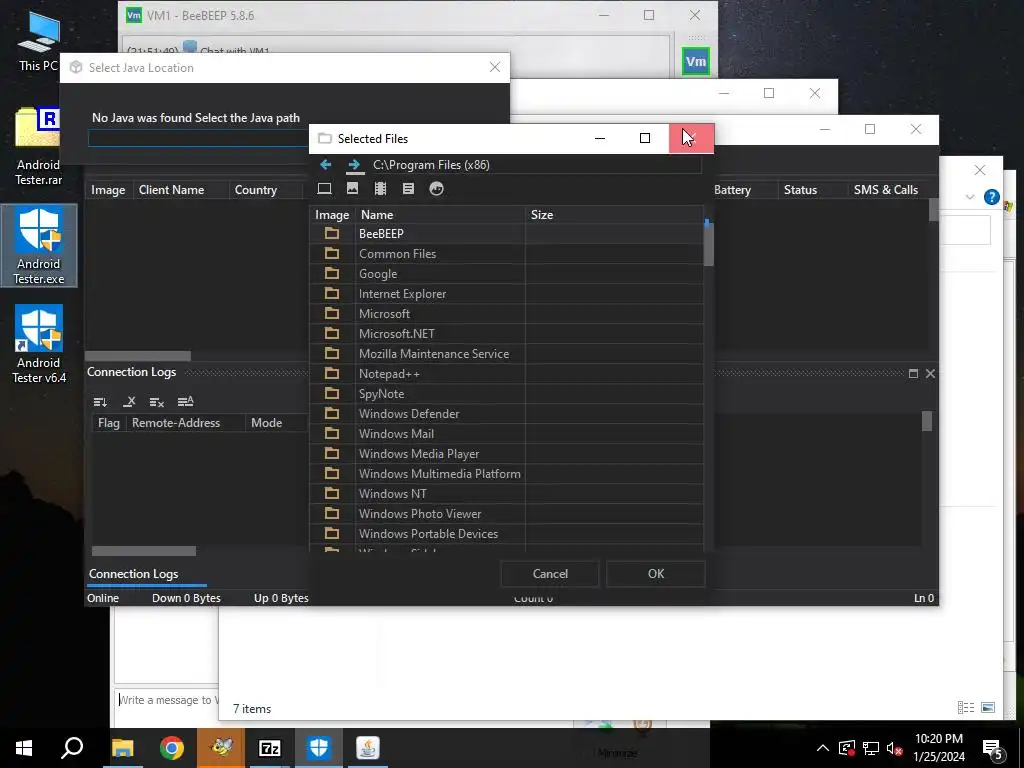Click OK in Selected Files dialog
Image resolution: width=1024 pixels, height=768 pixels.
pyautogui.click(x=656, y=573)
